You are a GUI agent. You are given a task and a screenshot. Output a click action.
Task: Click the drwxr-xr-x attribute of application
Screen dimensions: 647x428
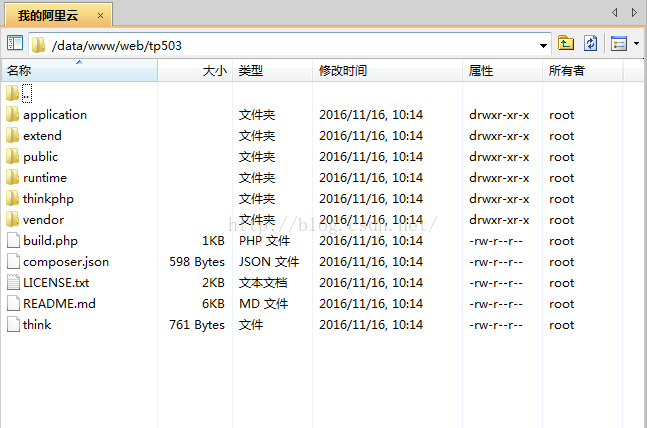coord(499,115)
